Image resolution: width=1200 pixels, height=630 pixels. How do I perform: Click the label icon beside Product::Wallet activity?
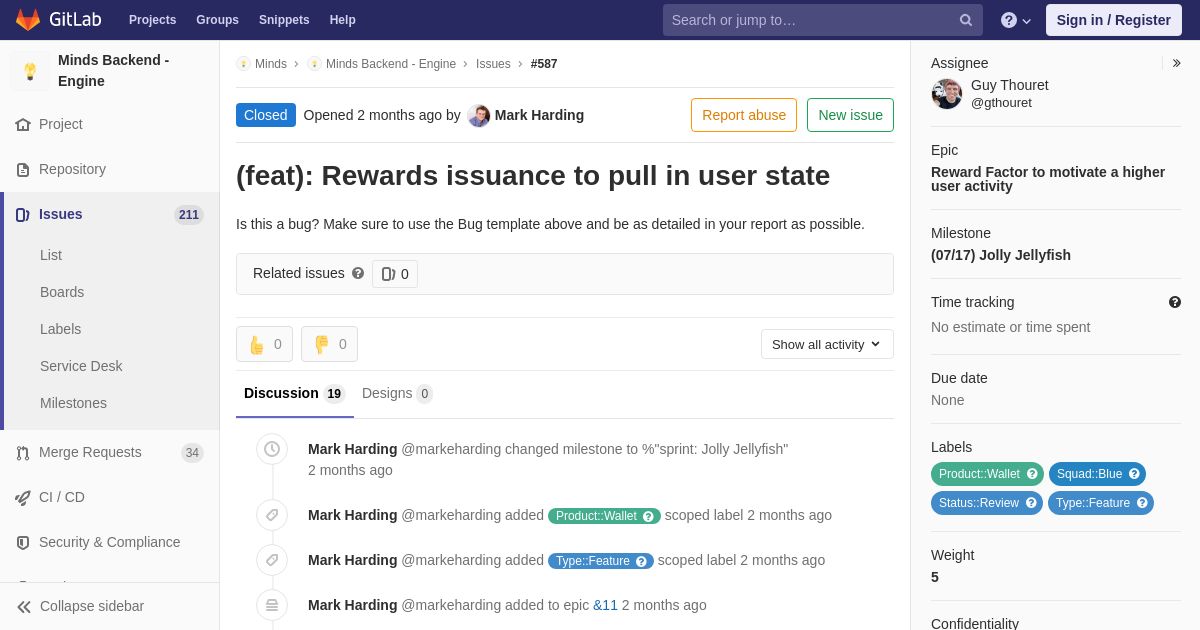click(x=272, y=515)
